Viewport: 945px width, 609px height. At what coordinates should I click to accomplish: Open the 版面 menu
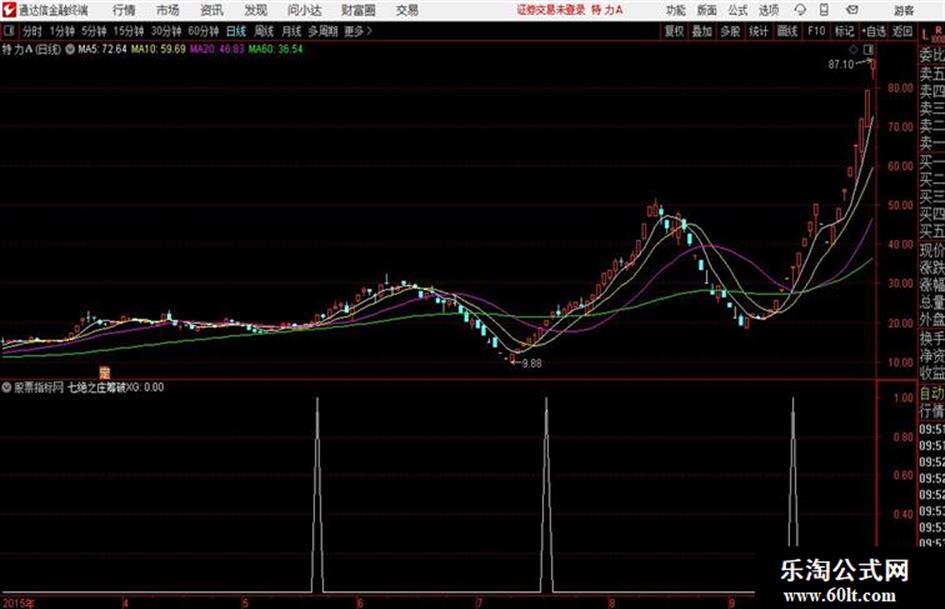[x=707, y=10]
